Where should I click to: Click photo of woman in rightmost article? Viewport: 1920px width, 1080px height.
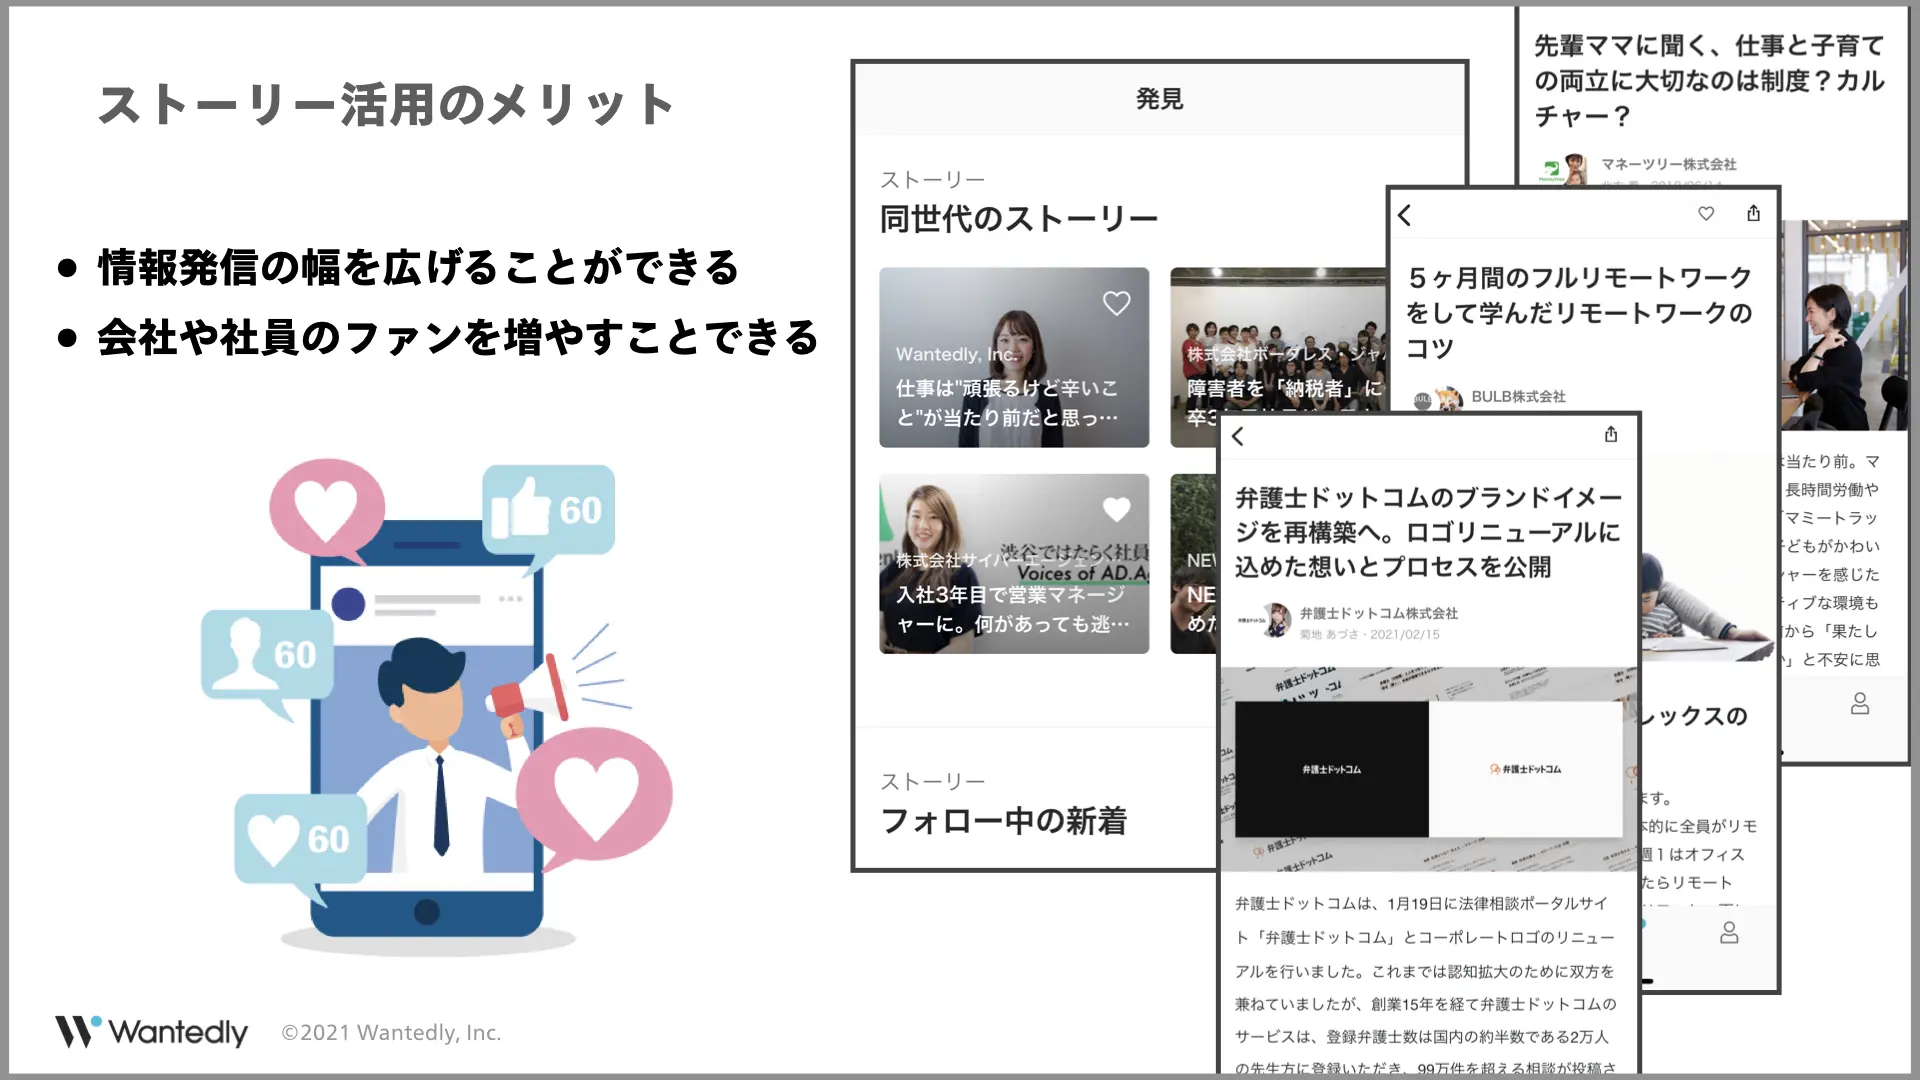point(1844,326)
